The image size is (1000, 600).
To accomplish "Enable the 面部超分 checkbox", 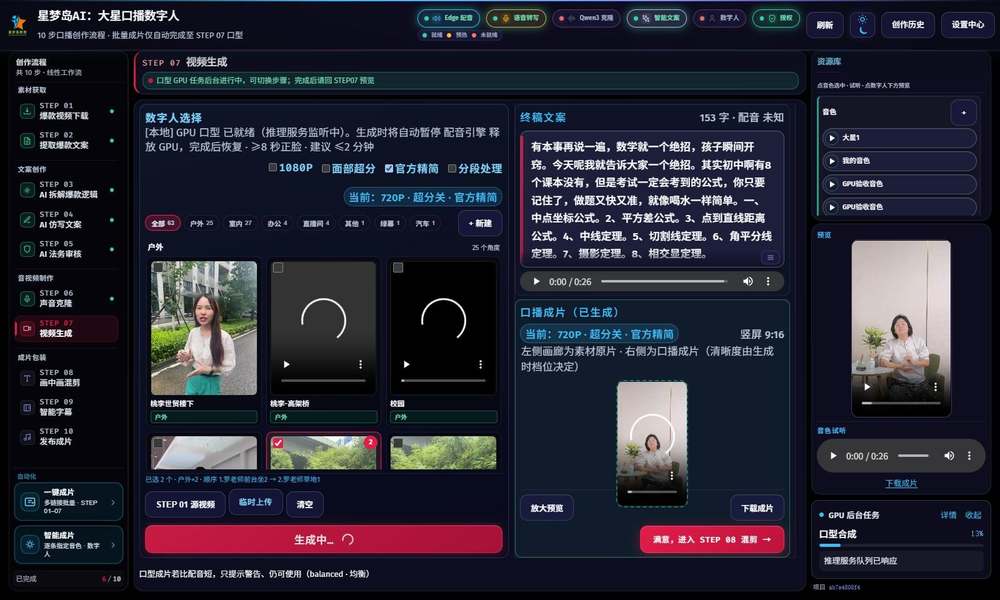I will click(326, 168).
